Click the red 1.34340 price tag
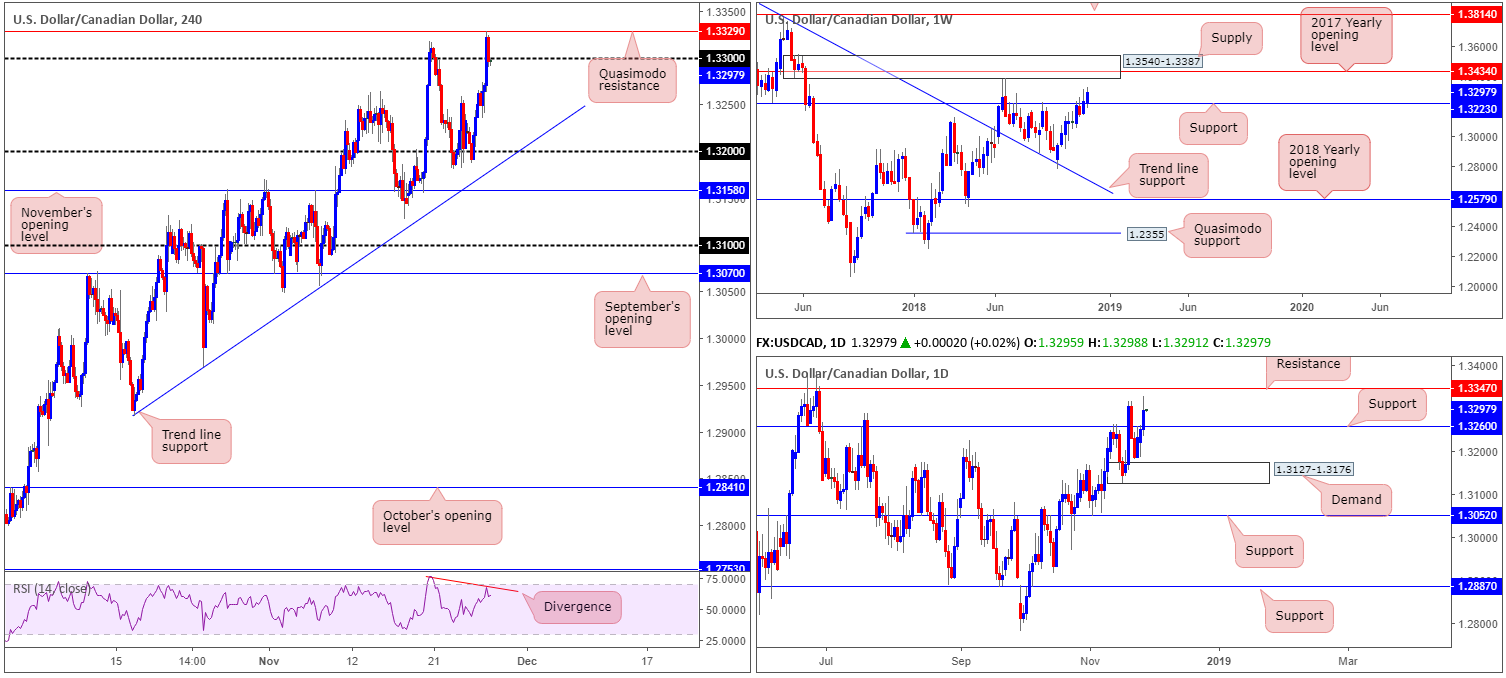Viewport: 1506px width, 678px height. 1476,72
